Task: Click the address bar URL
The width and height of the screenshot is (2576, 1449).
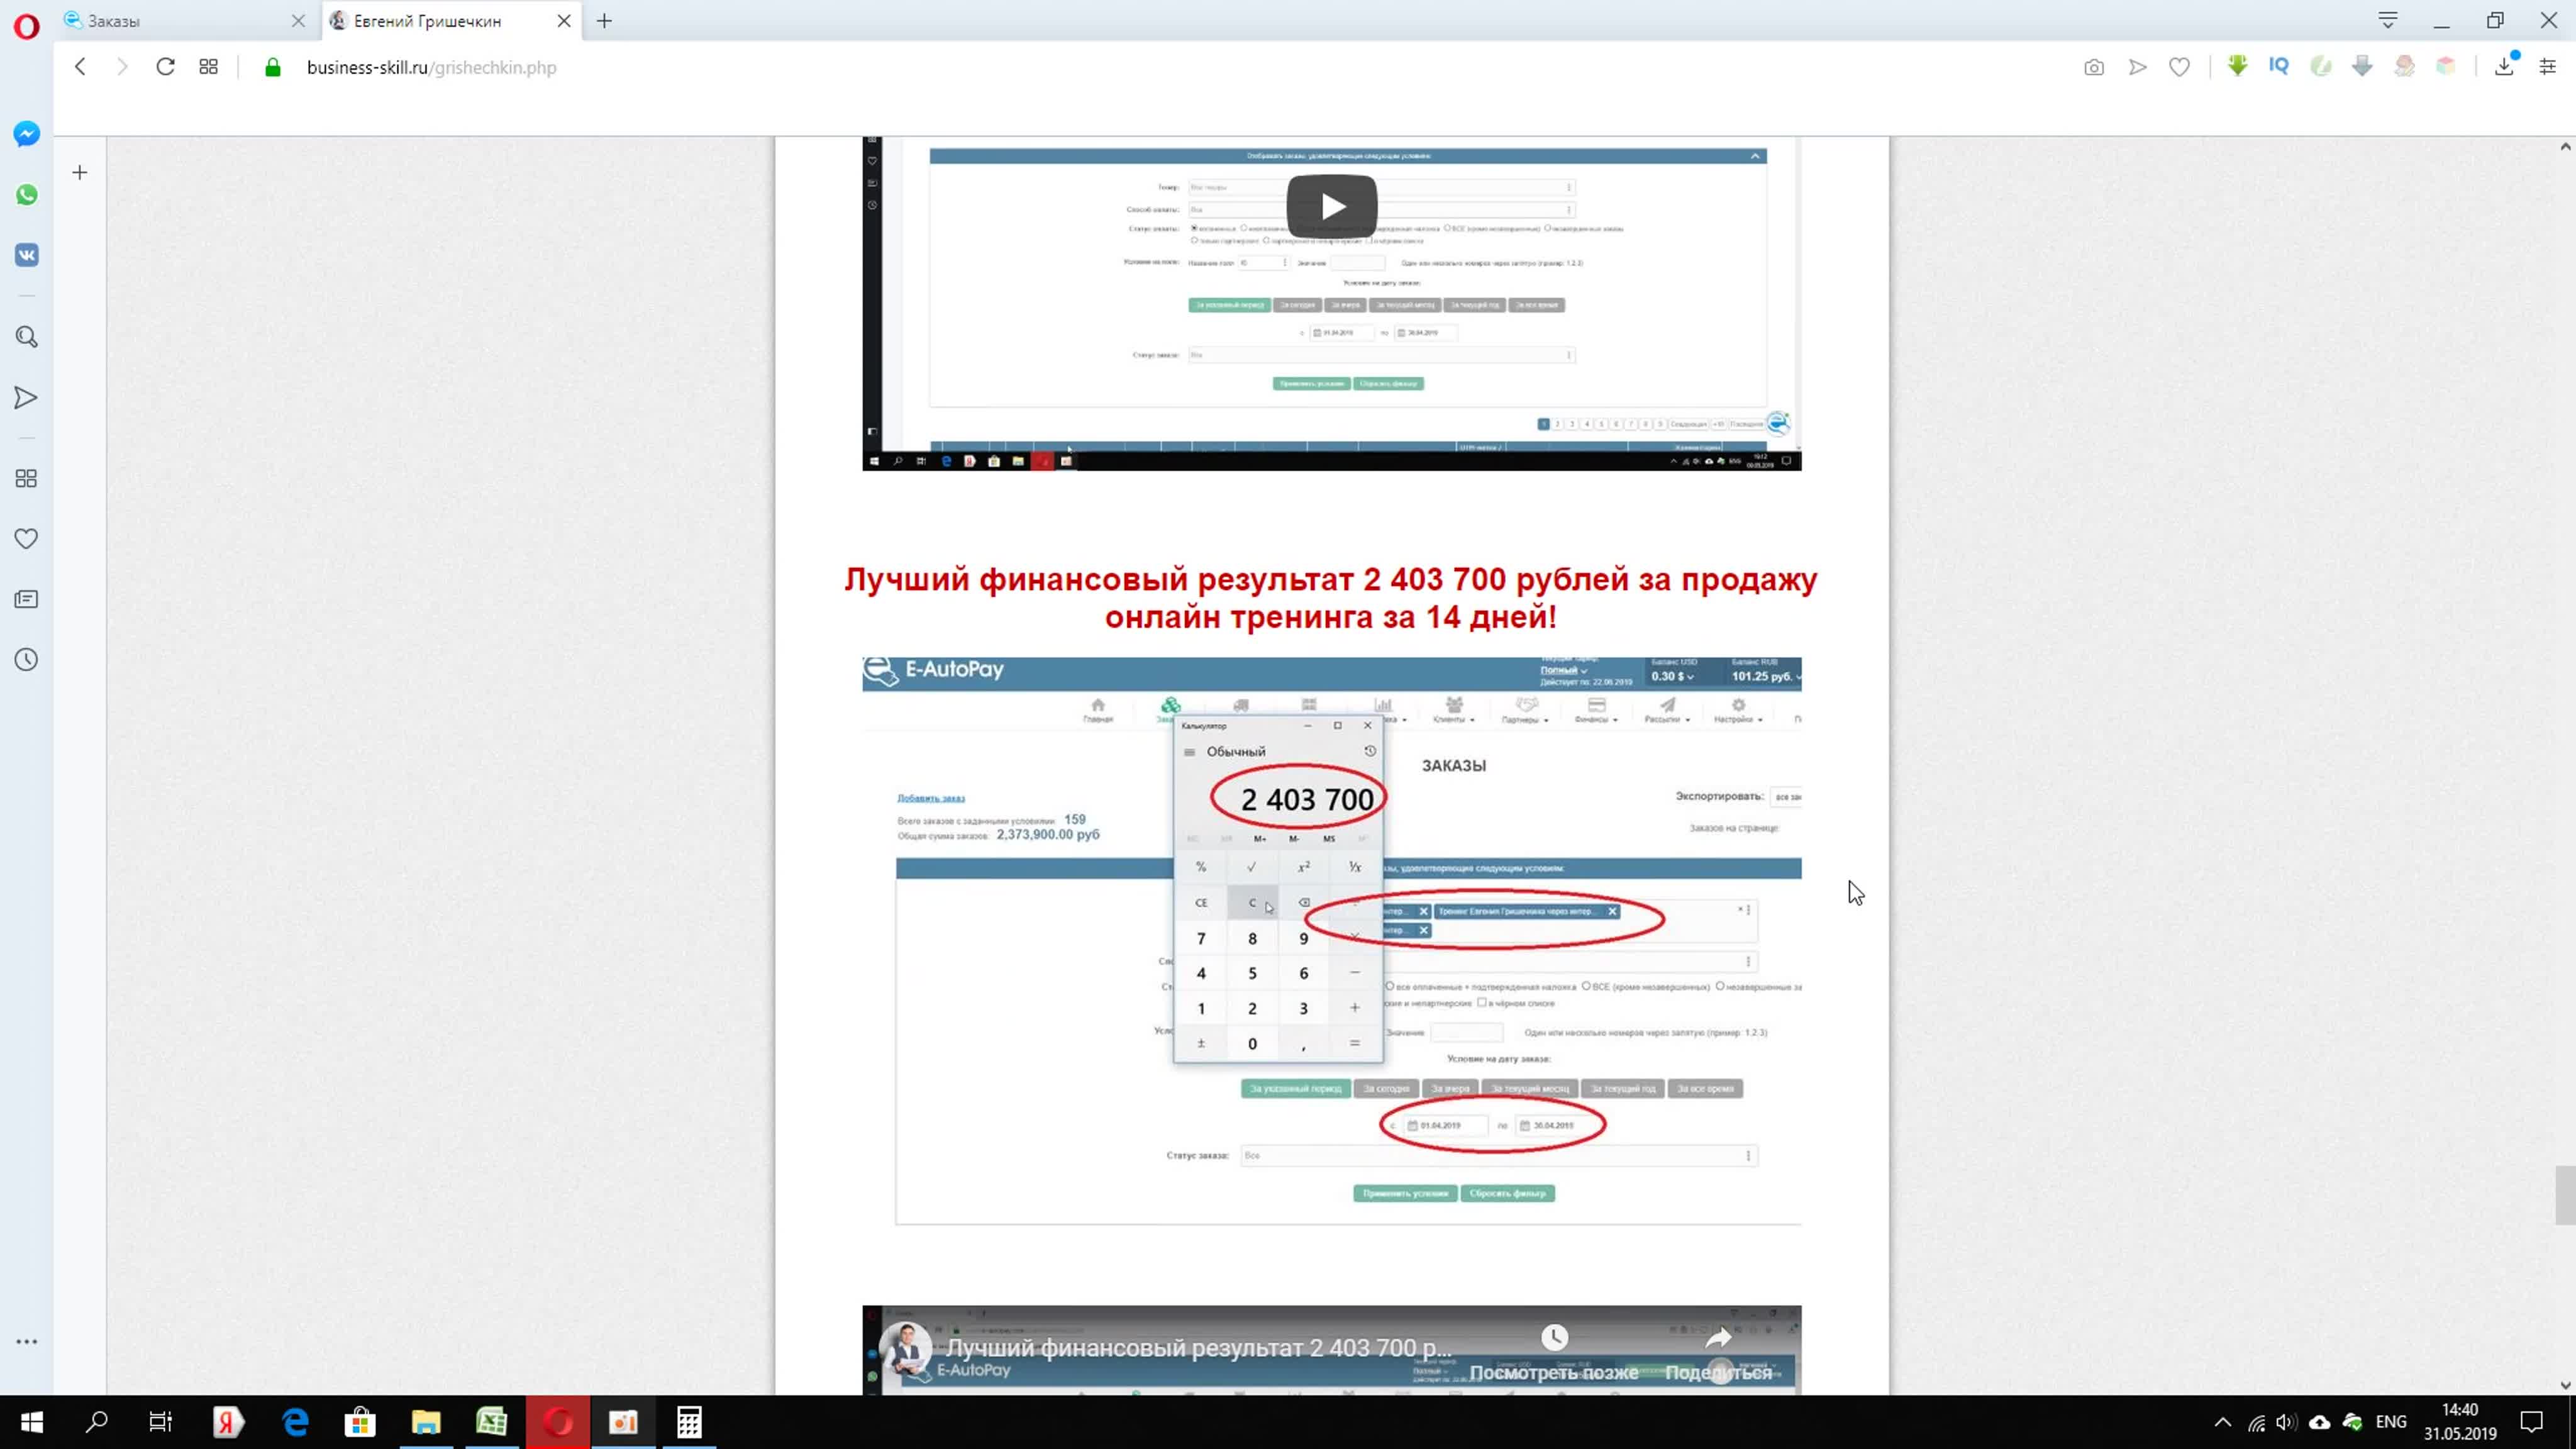Action: (x=431, y=68)
